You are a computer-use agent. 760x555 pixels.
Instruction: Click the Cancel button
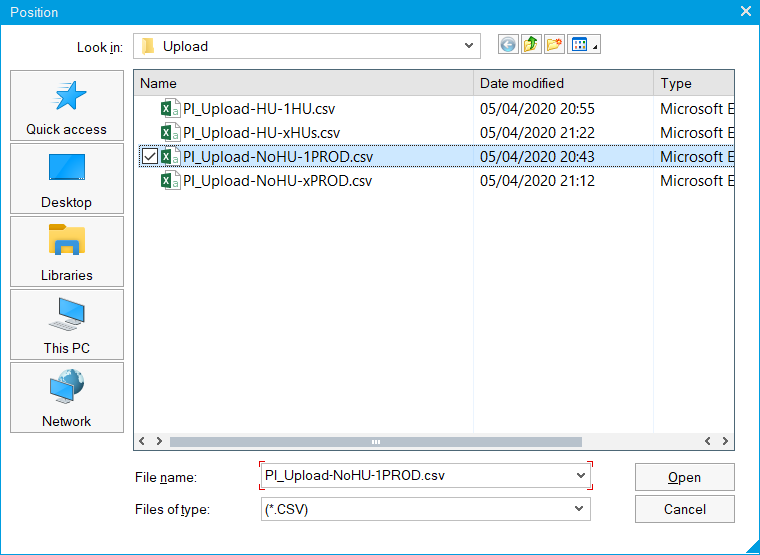click(x=684, y=509)
